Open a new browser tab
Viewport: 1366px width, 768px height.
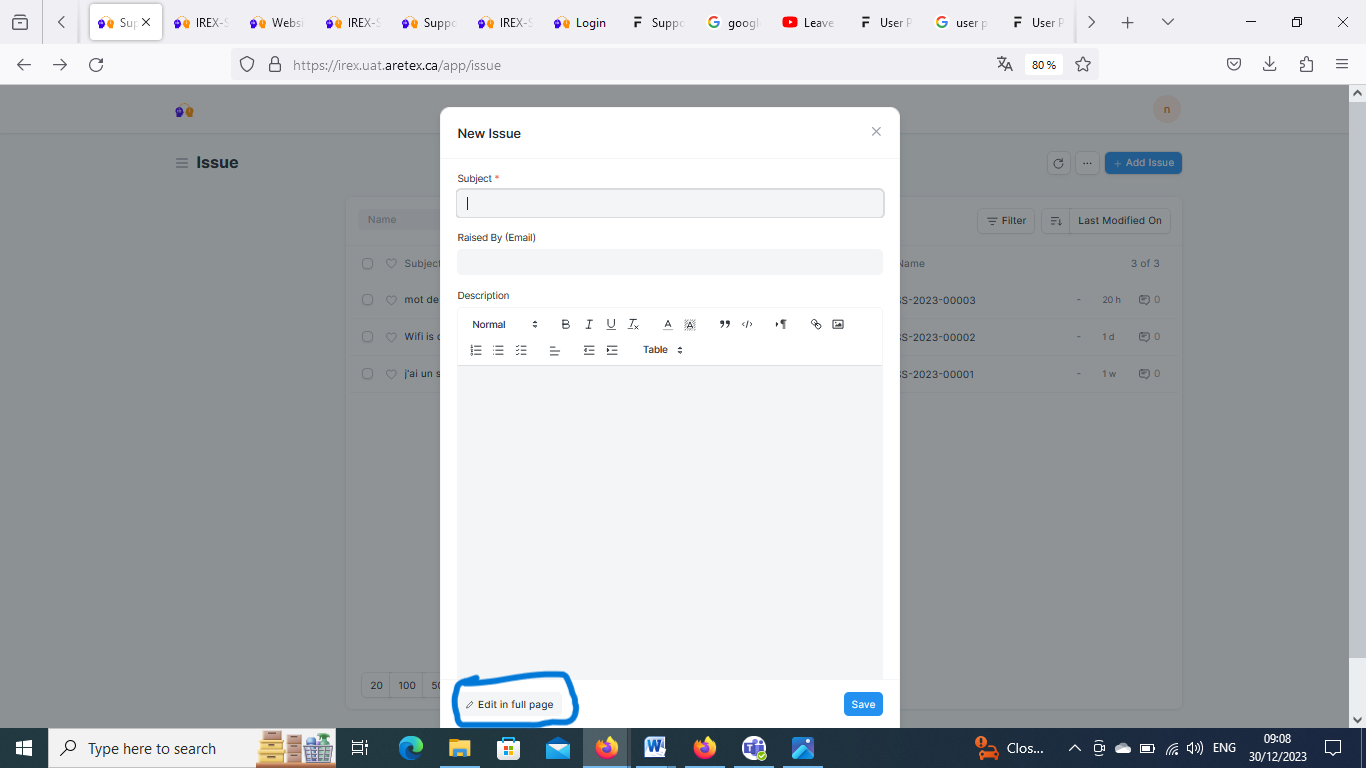1128,22
